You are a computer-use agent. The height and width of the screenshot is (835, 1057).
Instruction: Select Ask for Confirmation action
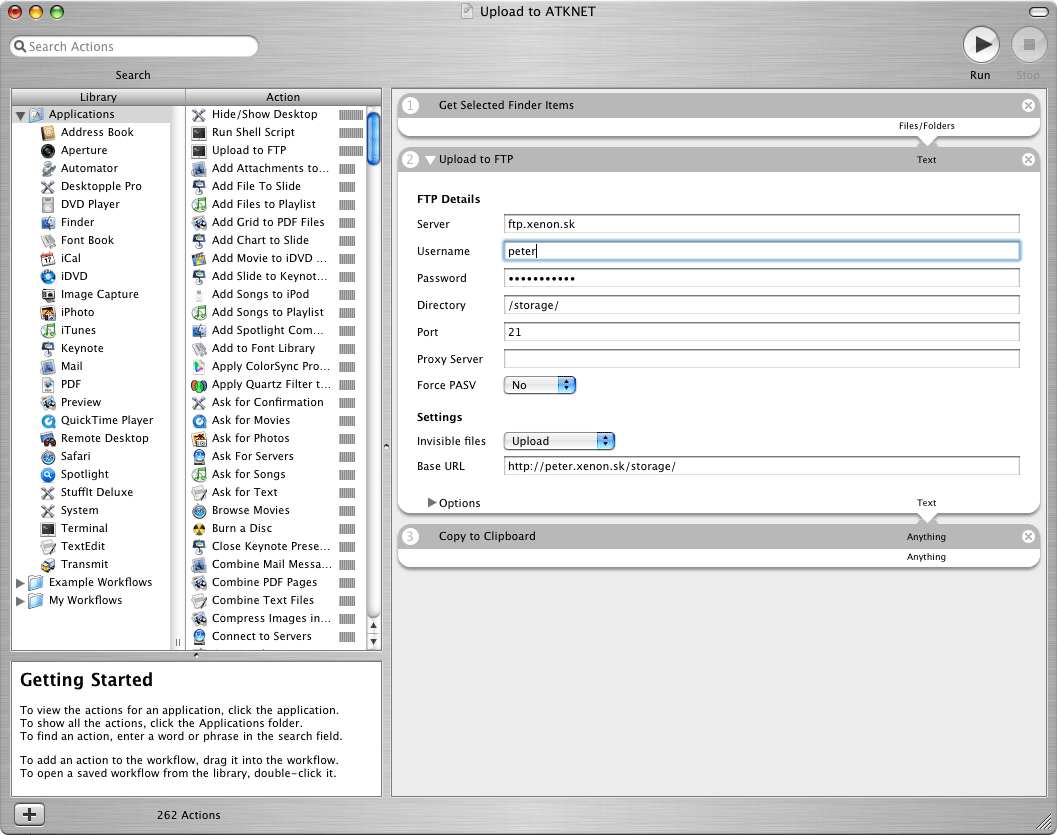[x=276, y=402]
